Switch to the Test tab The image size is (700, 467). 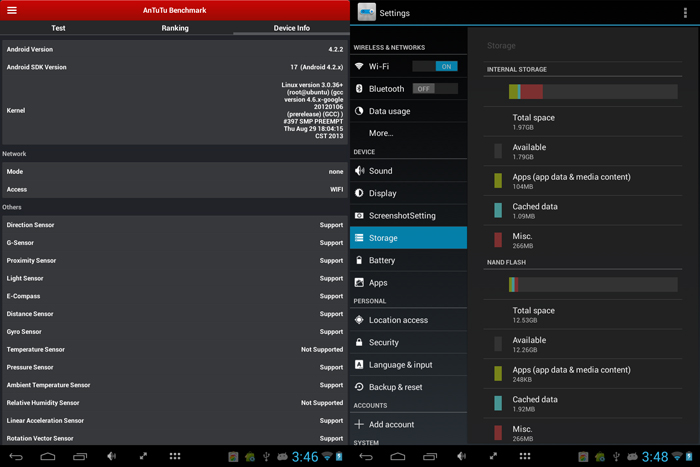[x=58, y=28]
